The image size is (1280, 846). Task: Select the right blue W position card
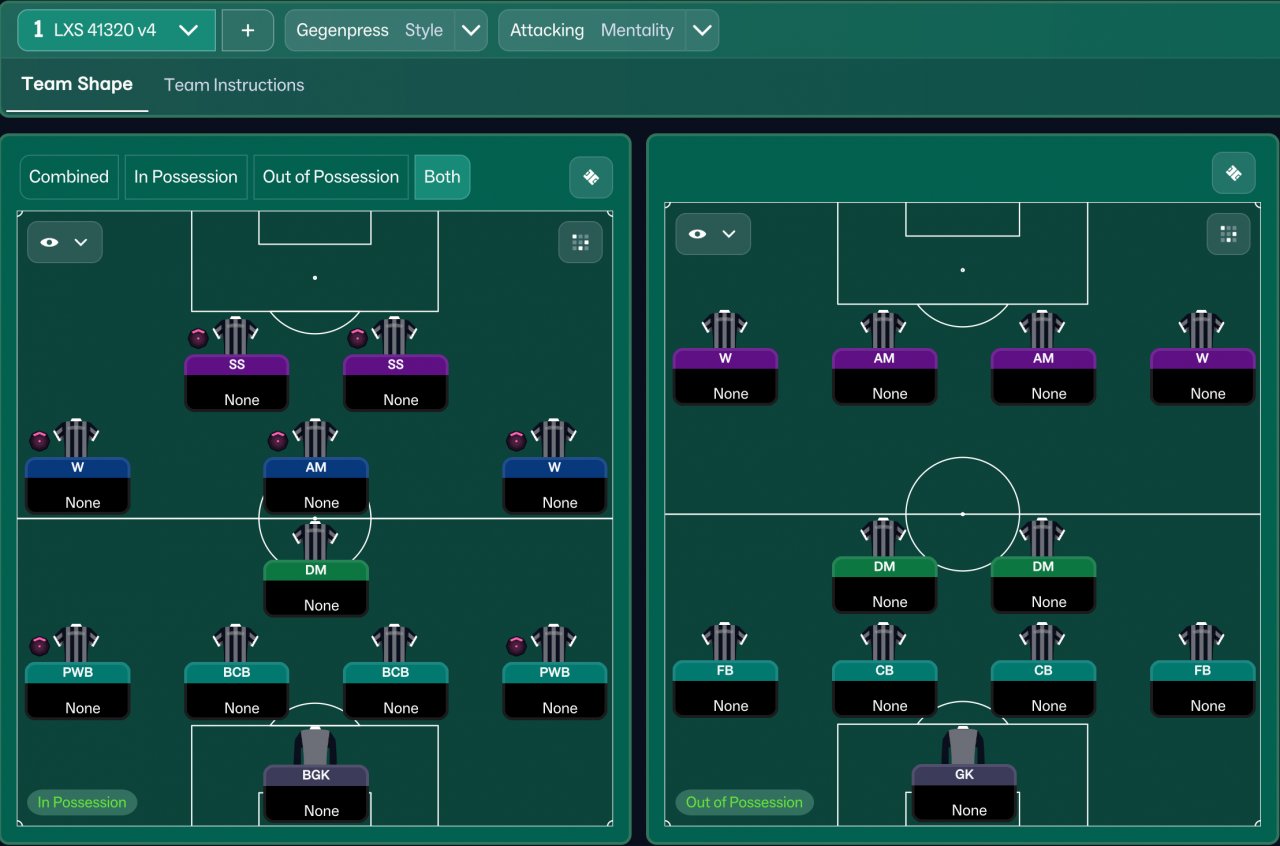[x=555, y=486]
